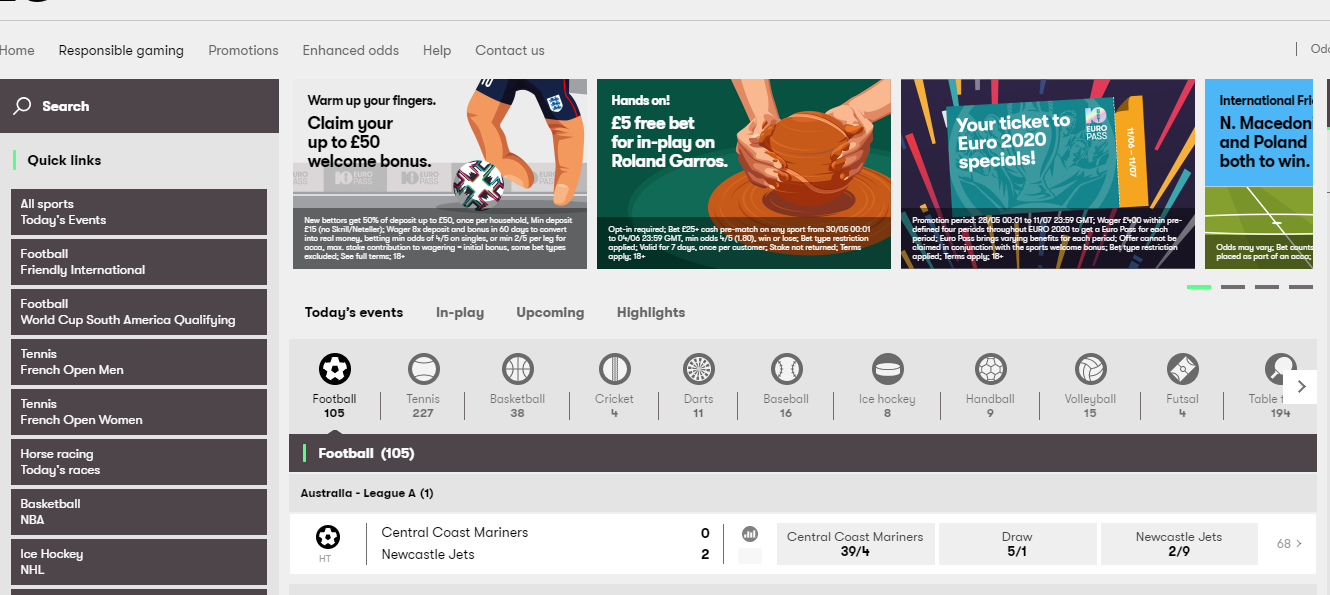
Task: Select the Tennis sport icon
Action: pos(423,371)
